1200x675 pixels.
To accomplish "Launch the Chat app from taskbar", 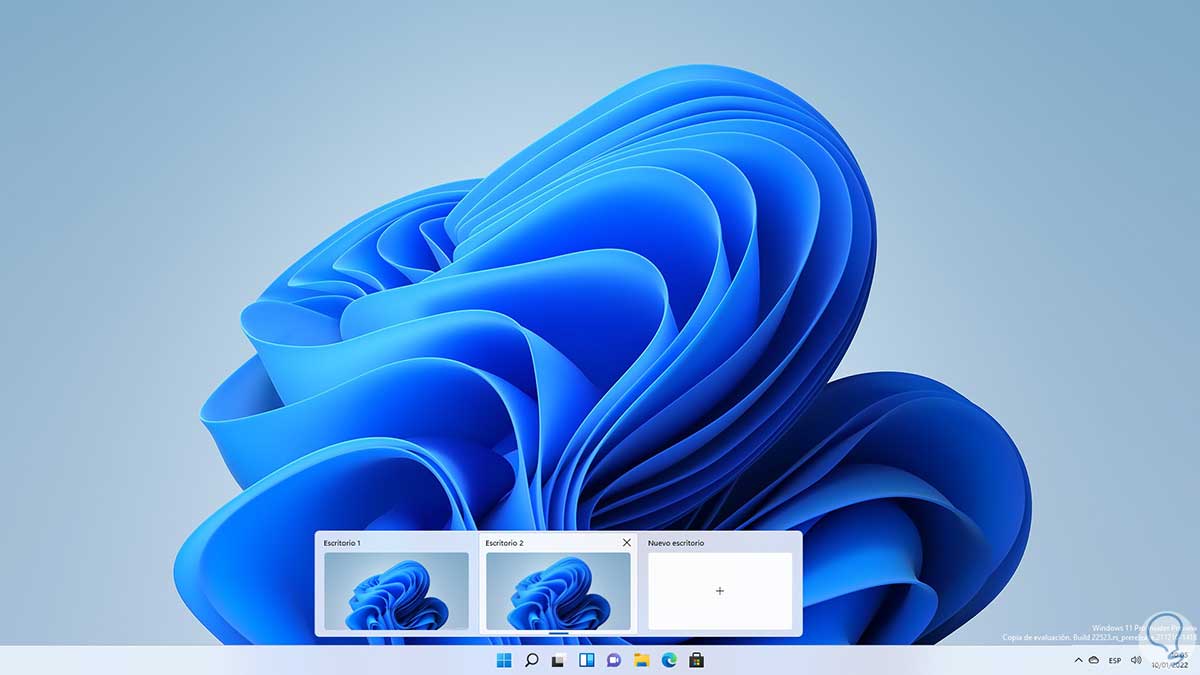I will (x=614, y=660).
